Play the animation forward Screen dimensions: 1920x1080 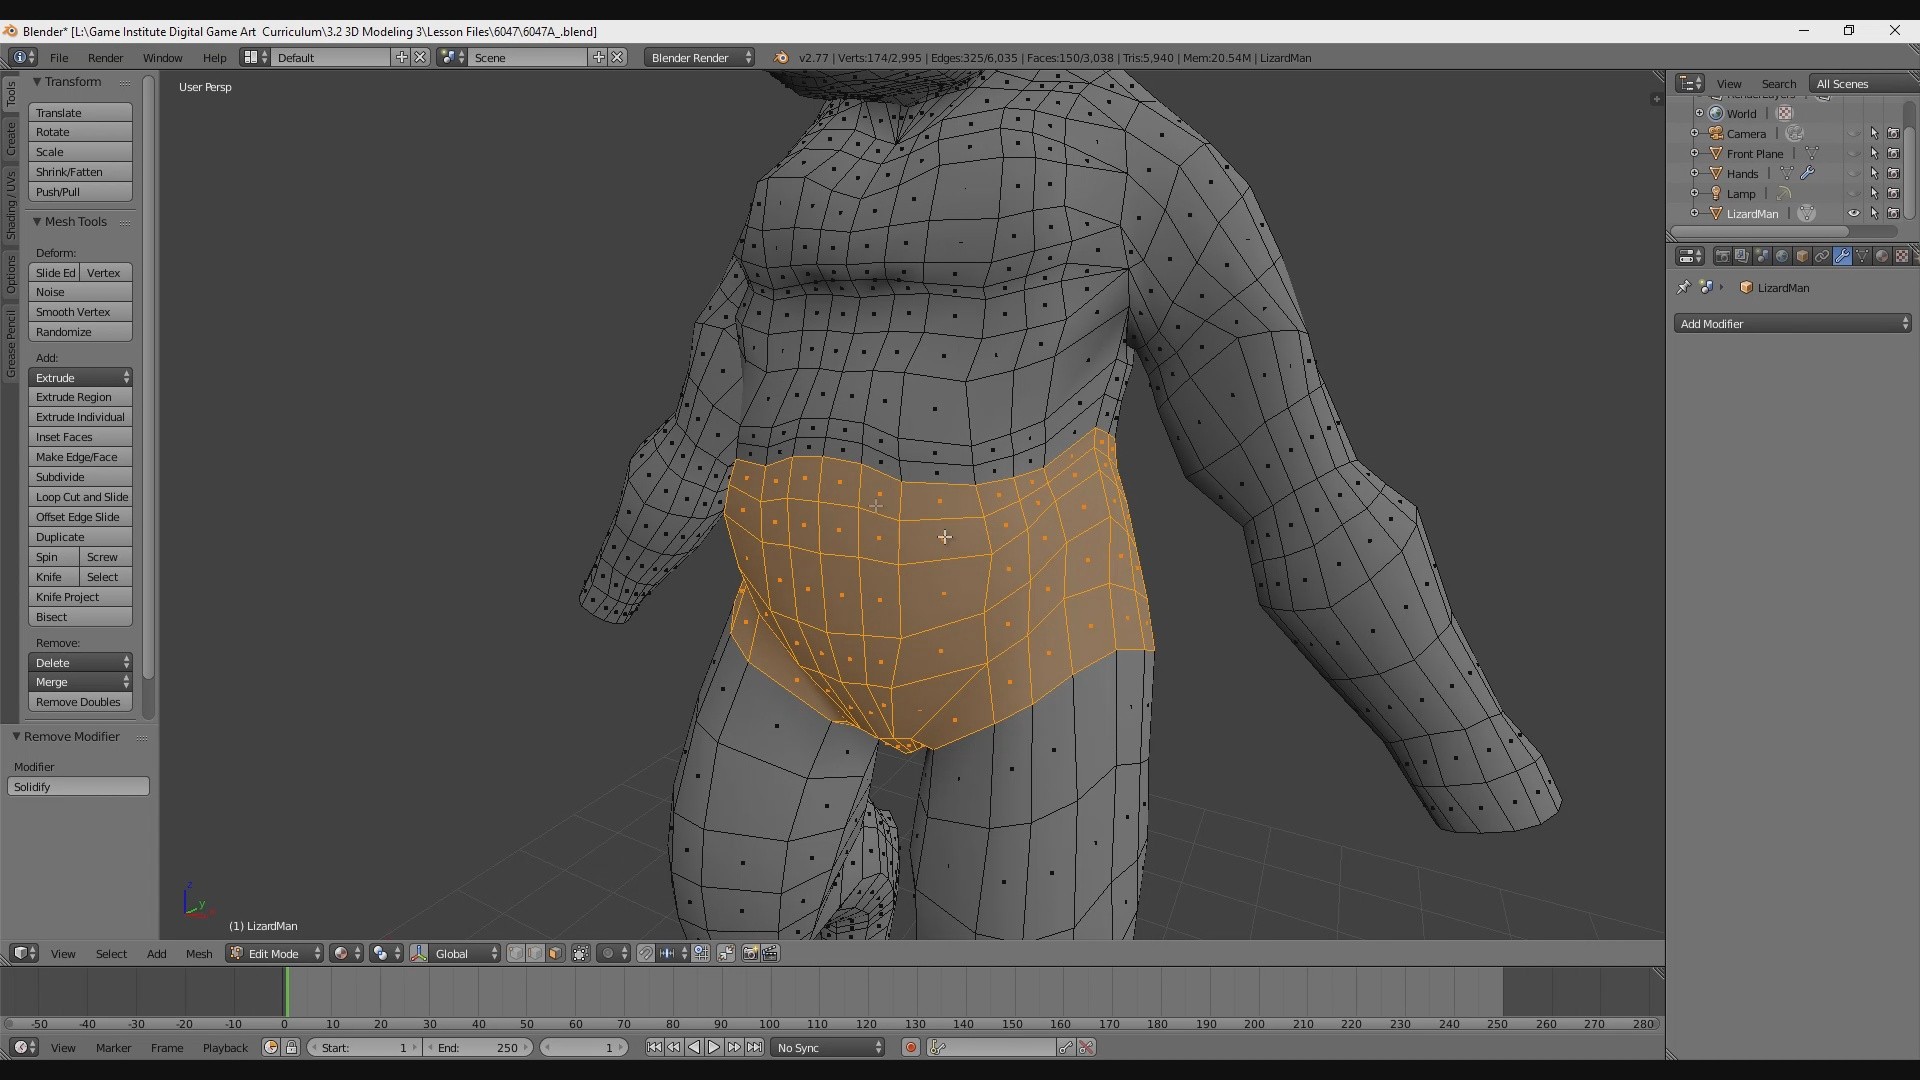point(714,1047)
